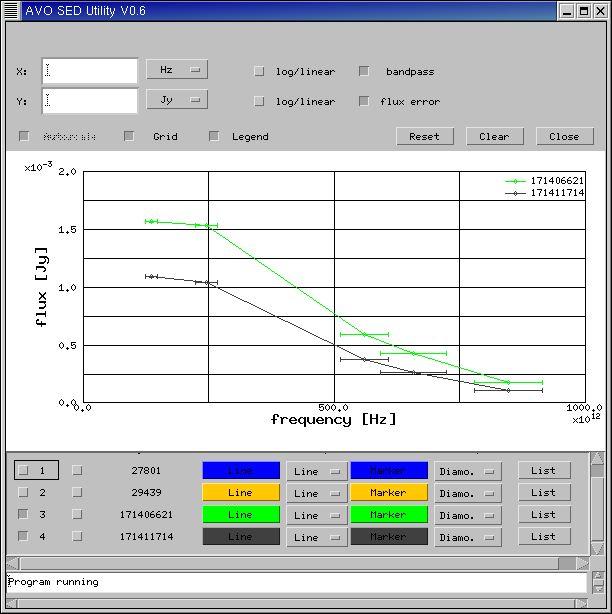Toggle the Legend checkbox
Image resolution: width=612 pixels, height=614 pixels.
coord(214,136)
